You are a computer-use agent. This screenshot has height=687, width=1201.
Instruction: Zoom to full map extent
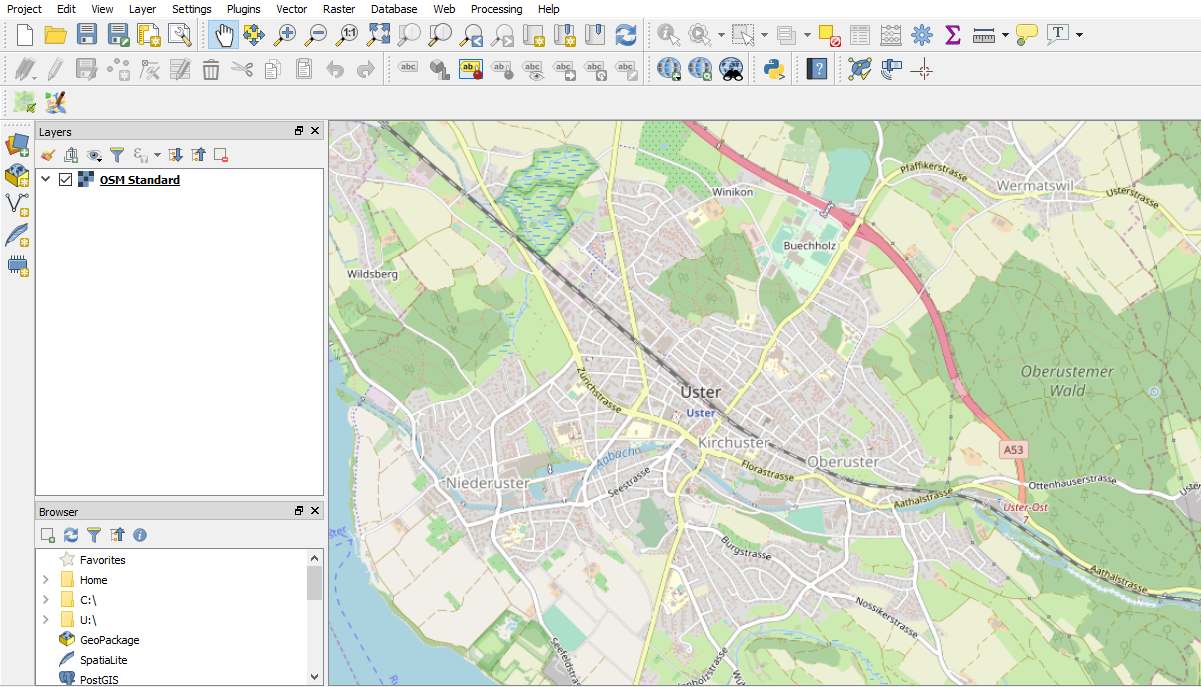(378, 34)
